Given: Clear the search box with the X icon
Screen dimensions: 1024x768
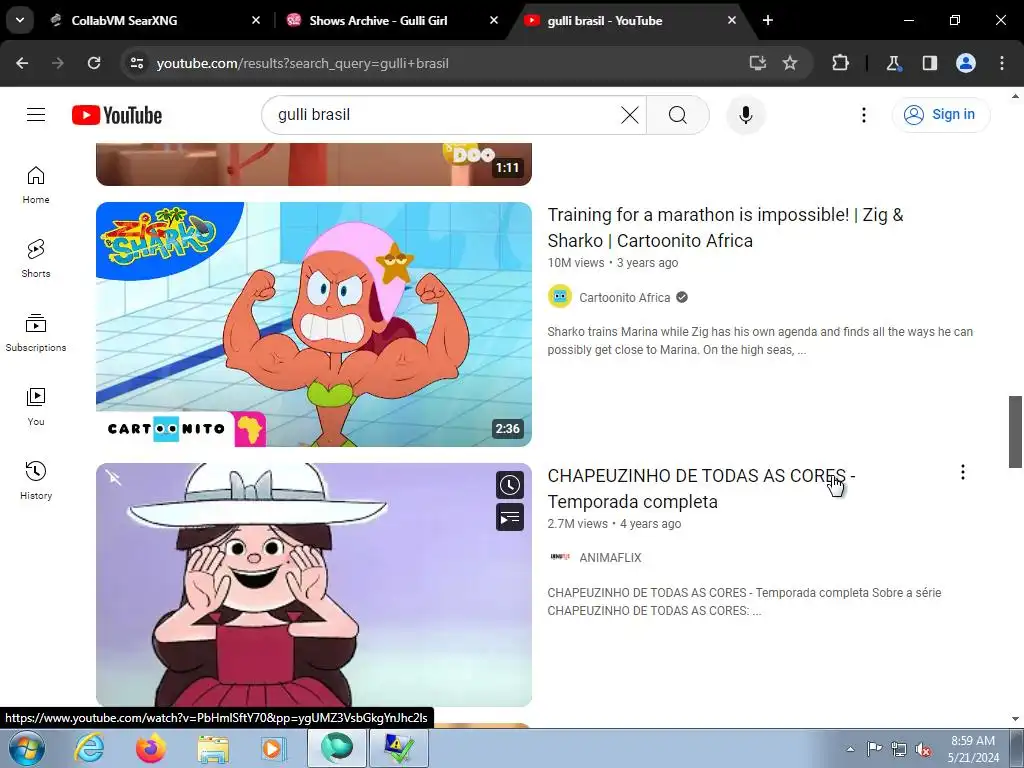Looking at the screenshot, I should point(630,115).
